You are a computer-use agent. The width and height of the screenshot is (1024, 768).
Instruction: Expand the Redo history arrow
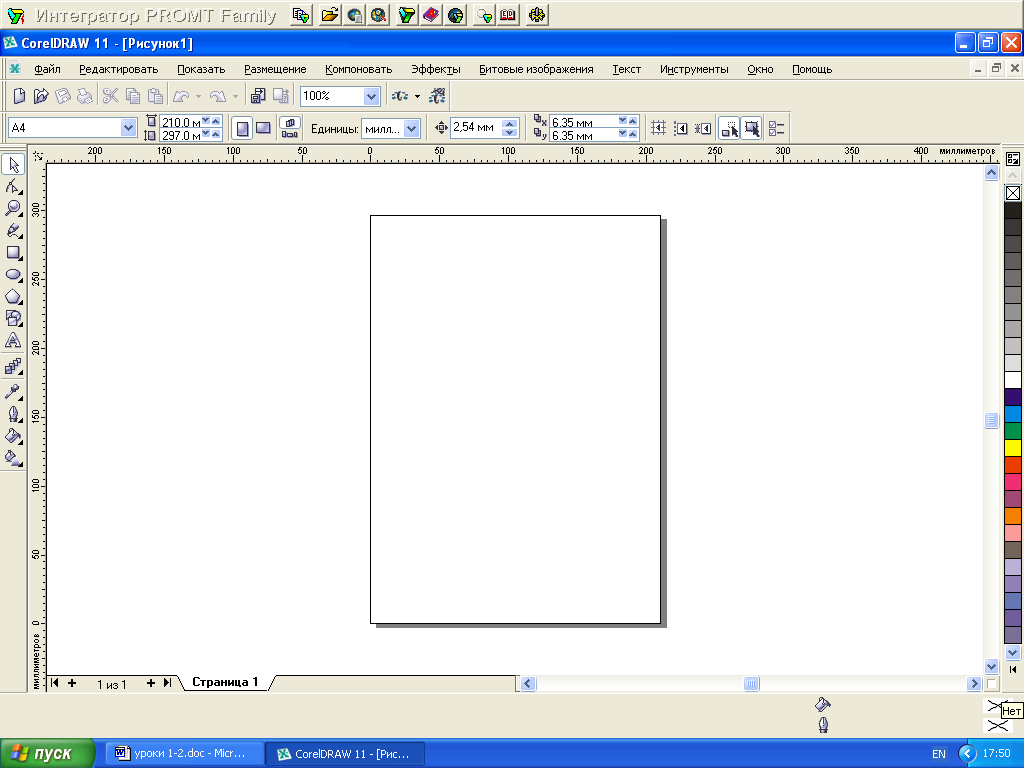tap(236, 97)
